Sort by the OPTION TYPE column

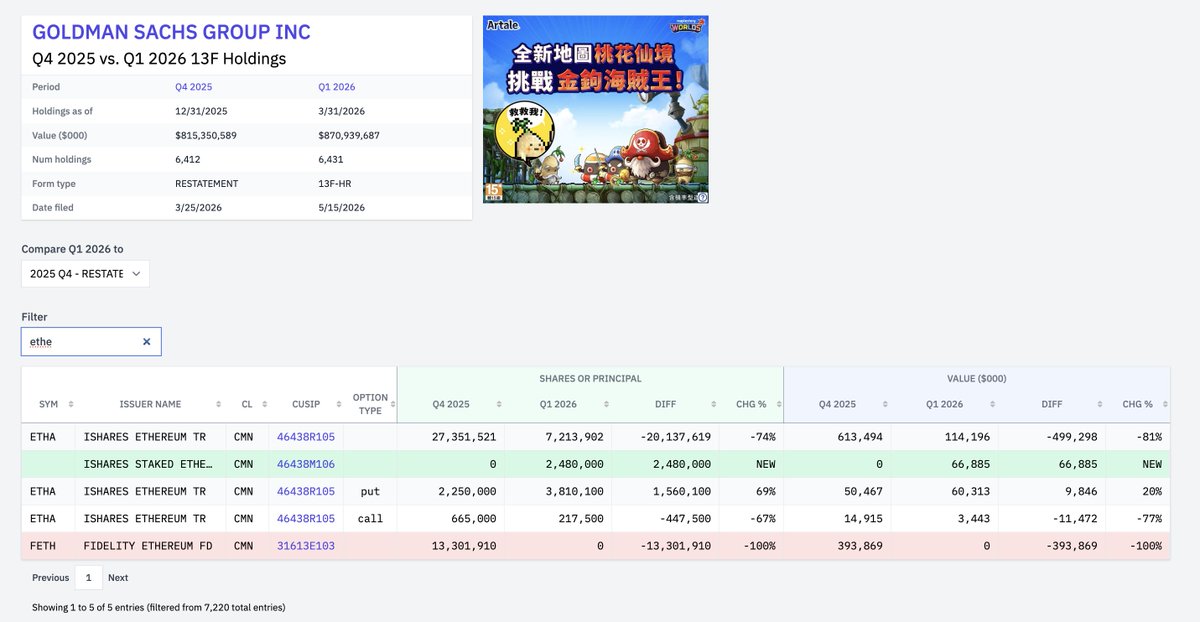pos(370,404)
